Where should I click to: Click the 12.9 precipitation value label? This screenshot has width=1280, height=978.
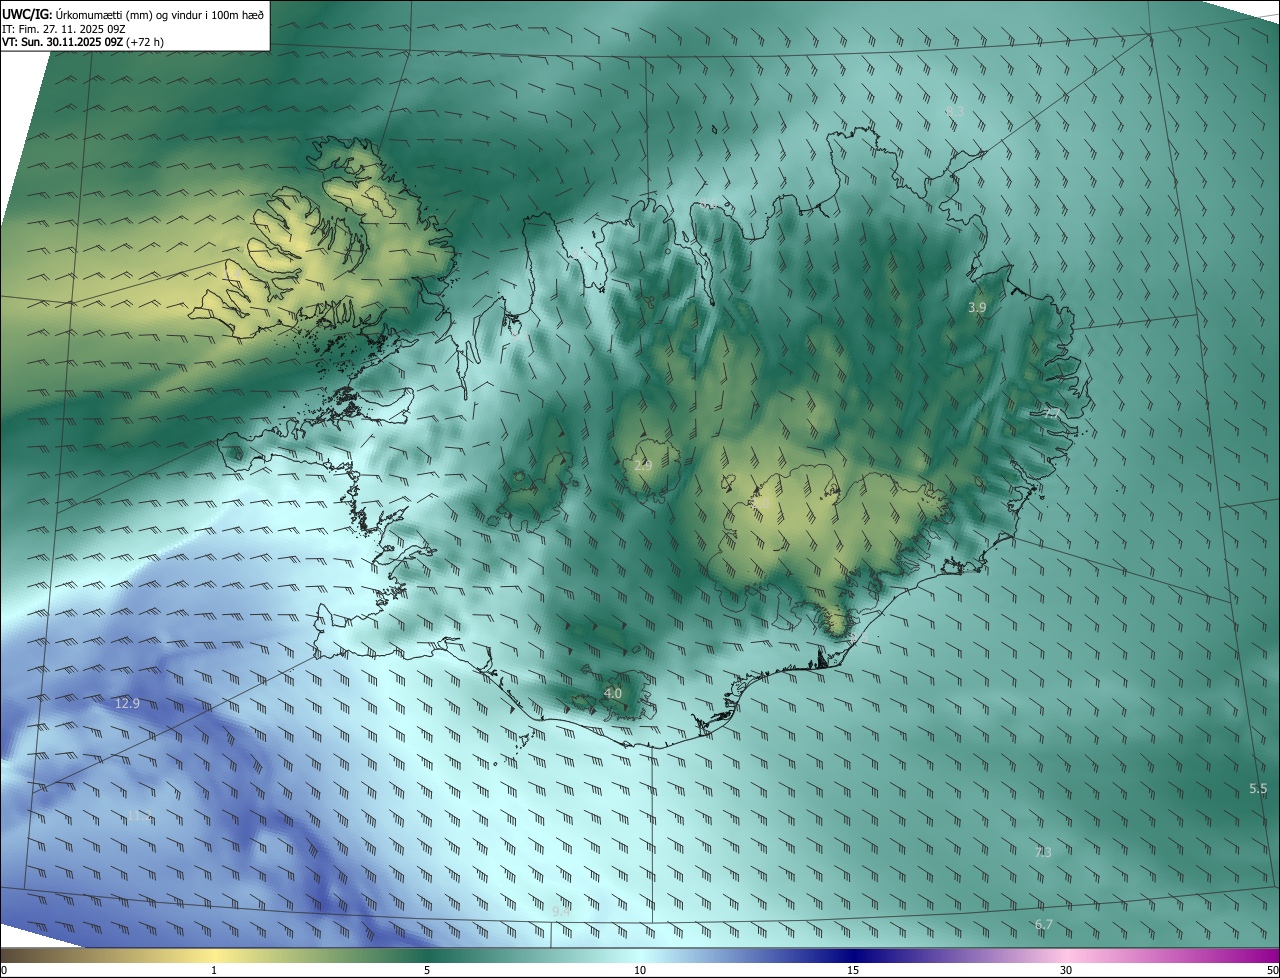tap(127, 703)
